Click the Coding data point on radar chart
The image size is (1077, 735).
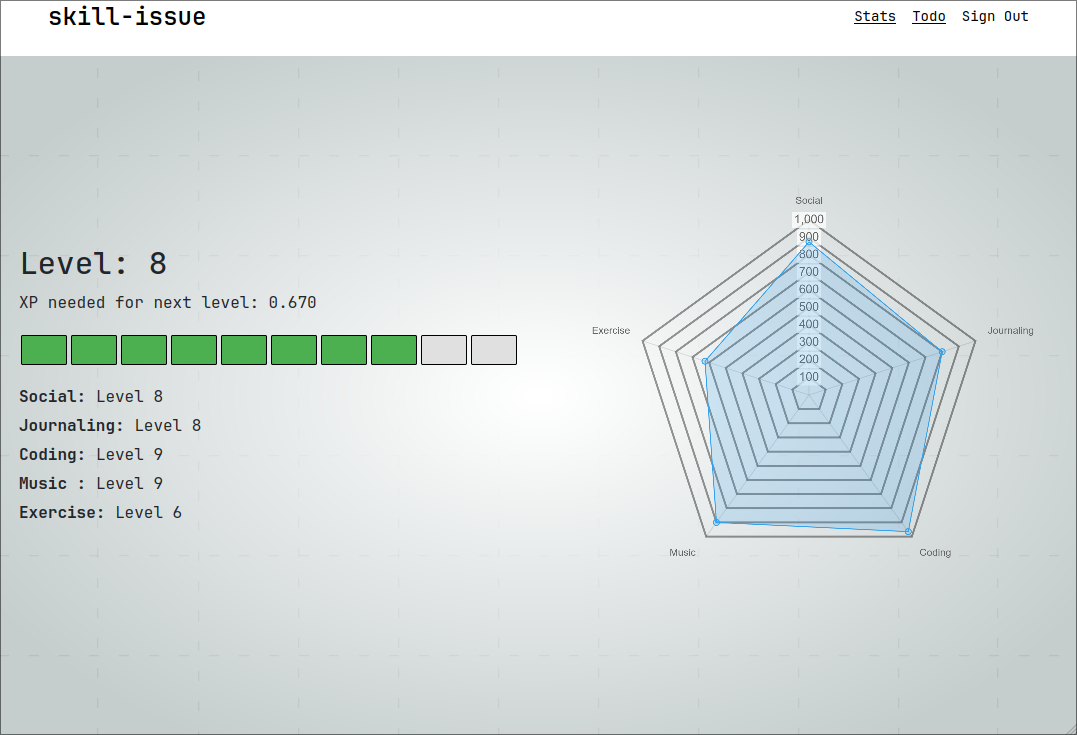[908, 531]
